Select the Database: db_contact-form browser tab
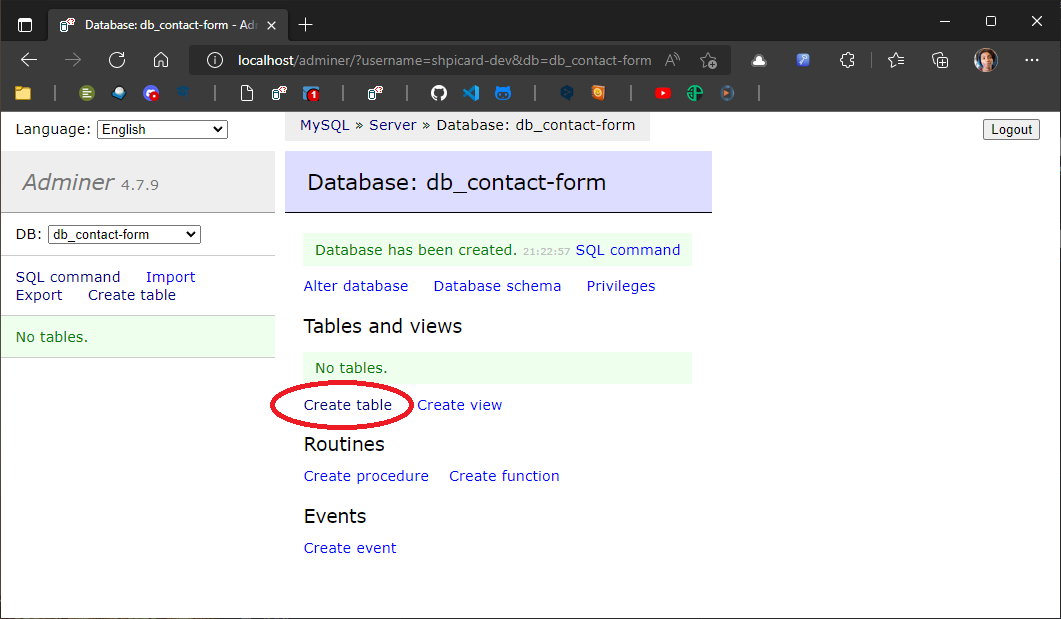 point(166,25)
